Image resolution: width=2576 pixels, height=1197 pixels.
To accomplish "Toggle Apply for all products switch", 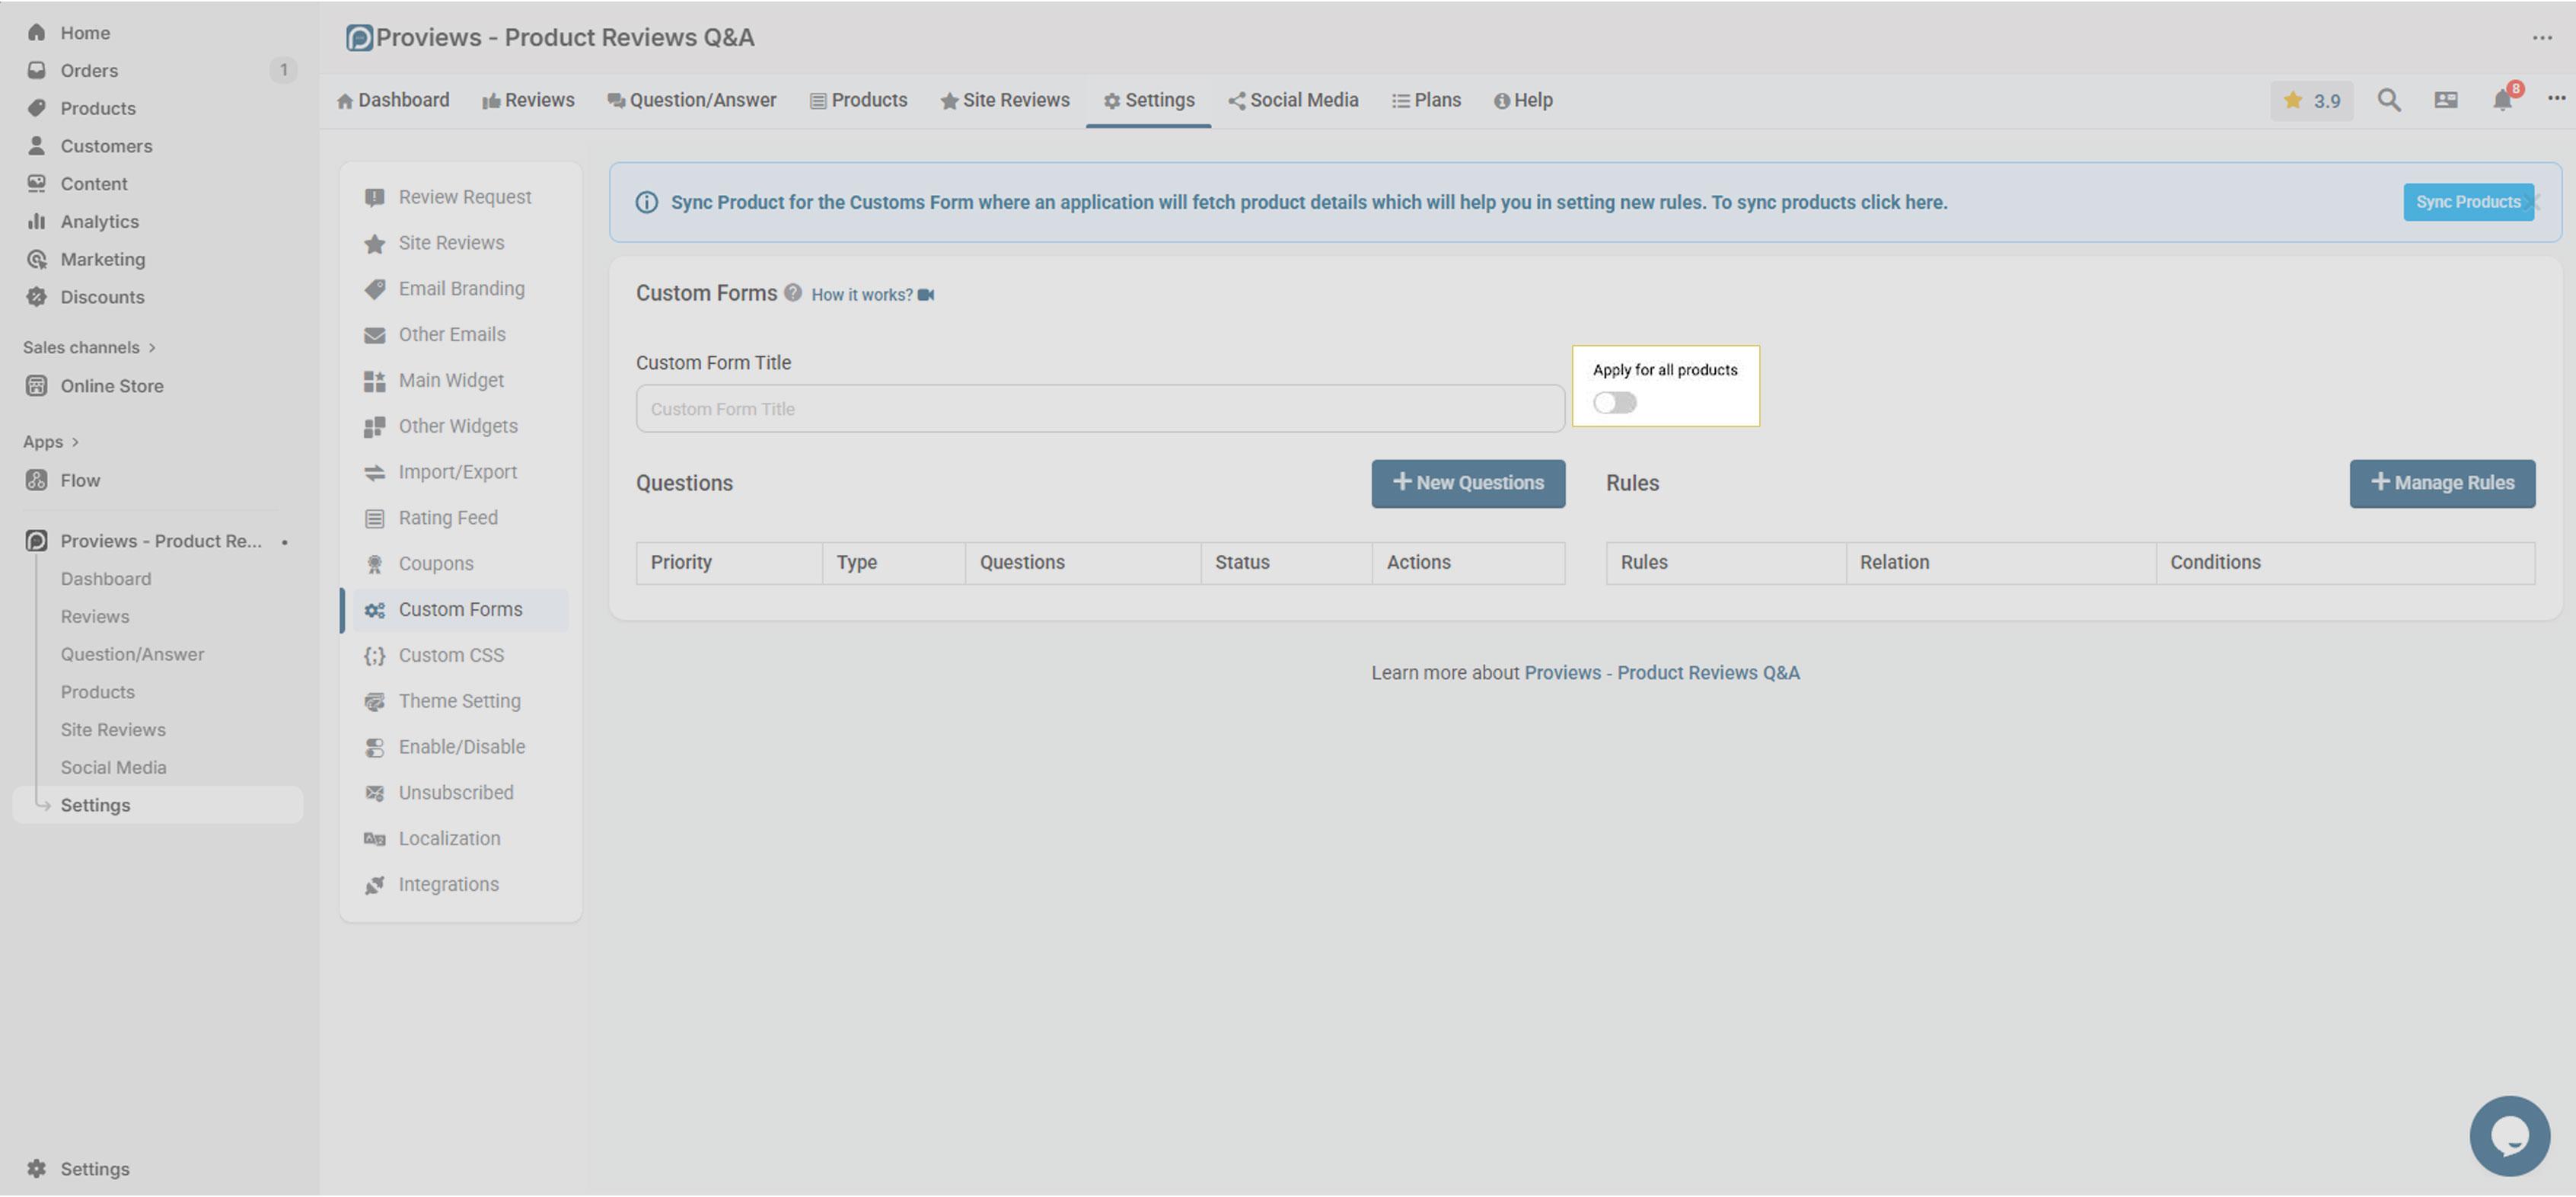I will tap(1614, 403).
